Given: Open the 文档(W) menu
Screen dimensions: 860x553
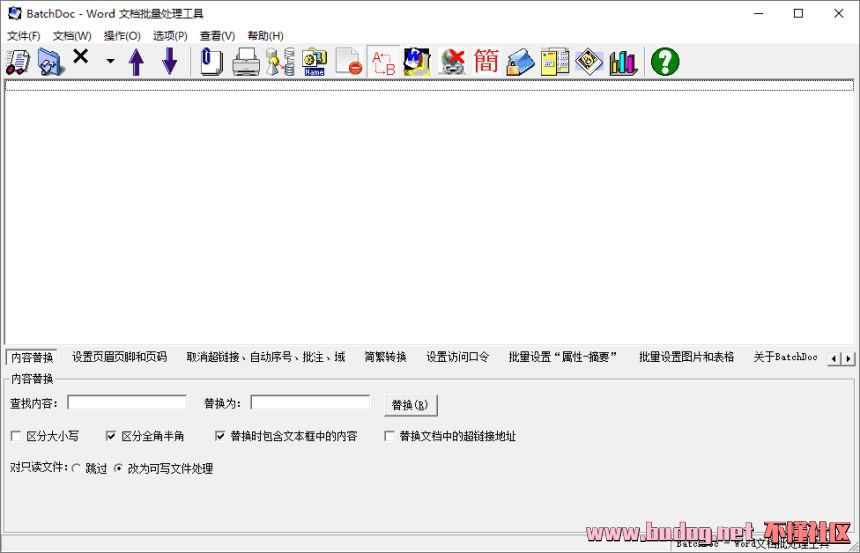Looking at the screenshot, I should pyautogui.click(x=72, y=36).
